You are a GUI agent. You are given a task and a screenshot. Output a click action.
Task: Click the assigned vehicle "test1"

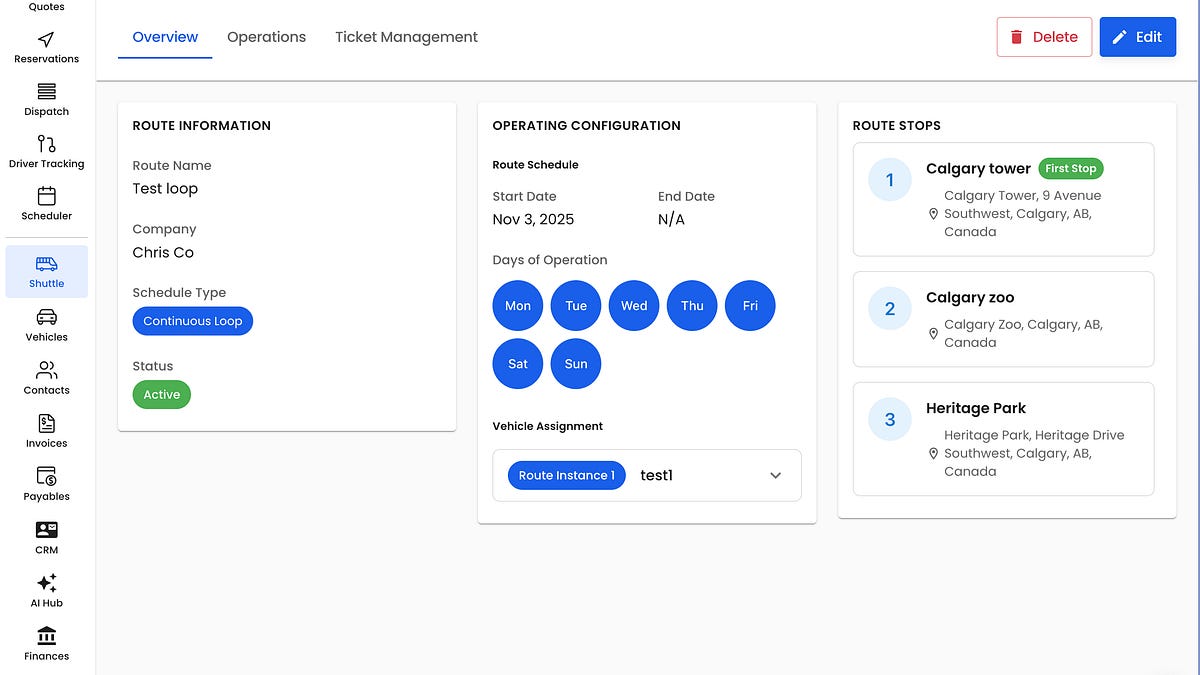(656, 475)
